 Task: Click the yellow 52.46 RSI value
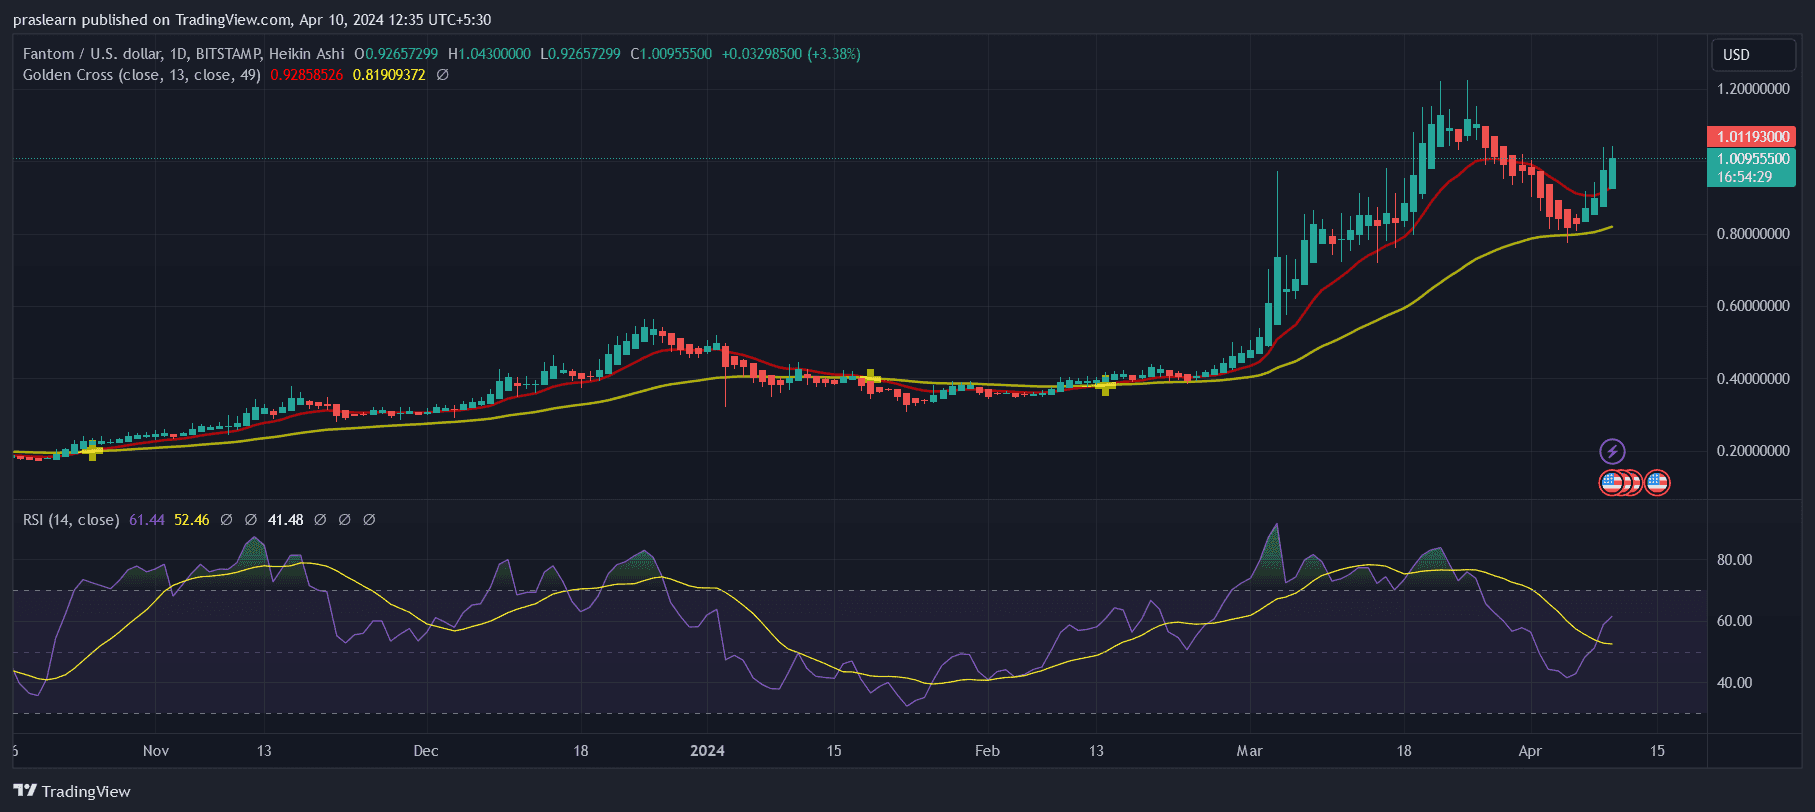(x=192, y=520)
